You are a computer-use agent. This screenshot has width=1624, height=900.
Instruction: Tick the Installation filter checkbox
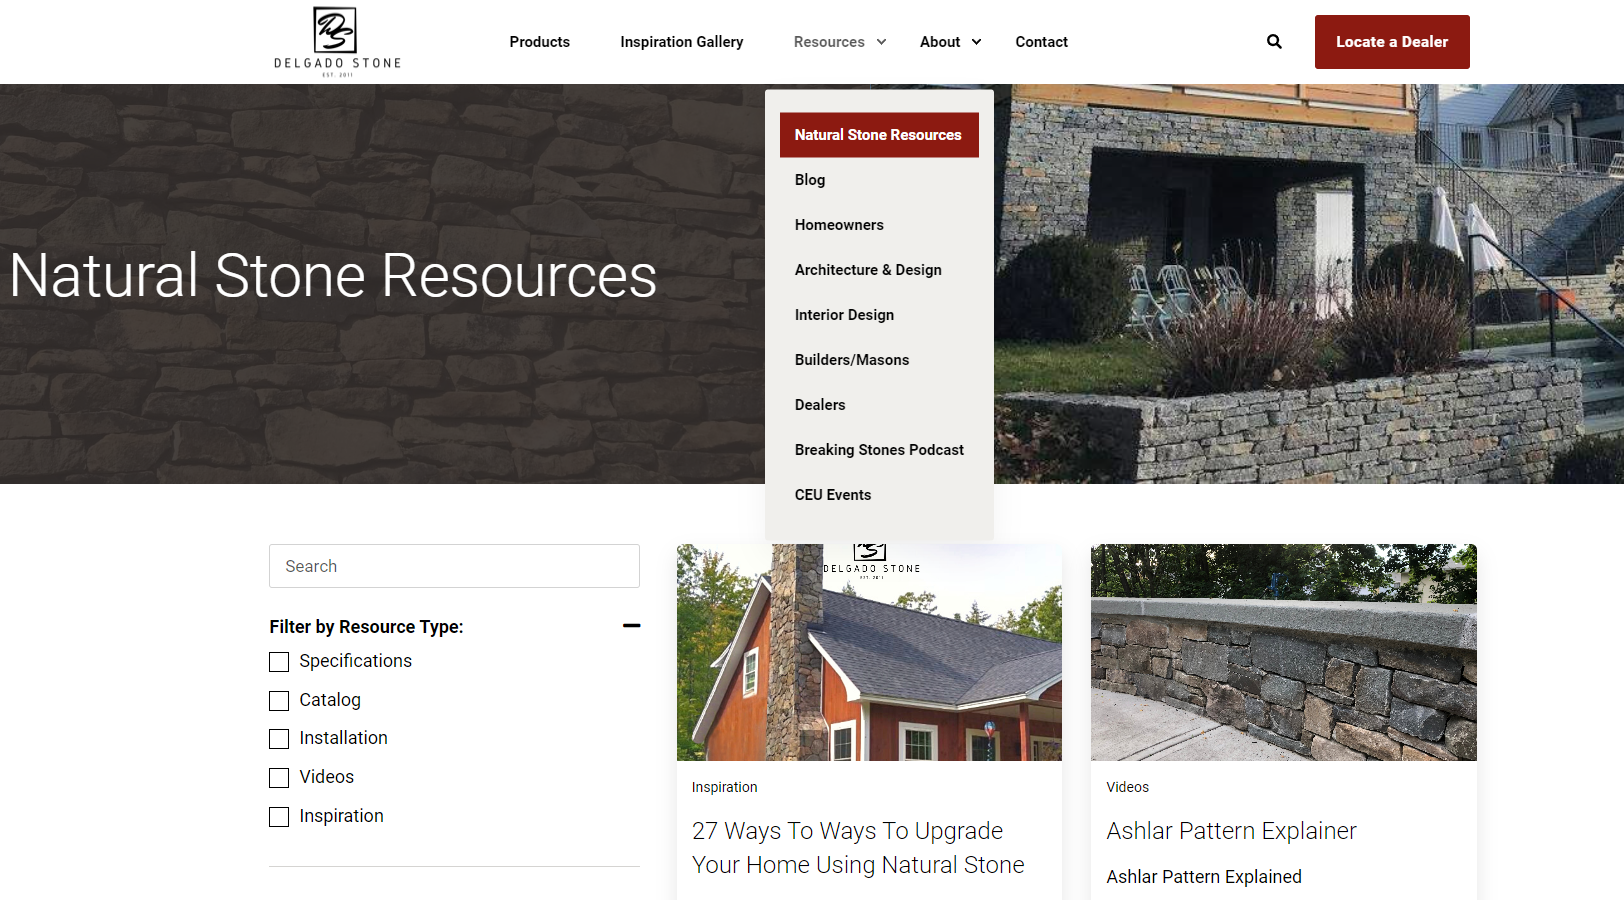tap(279, 739)
